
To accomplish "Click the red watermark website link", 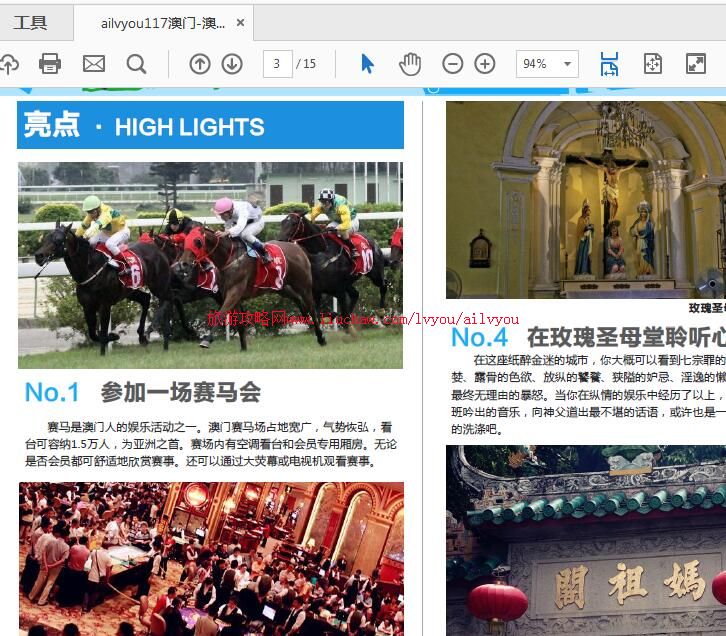I will coord(362,318).
